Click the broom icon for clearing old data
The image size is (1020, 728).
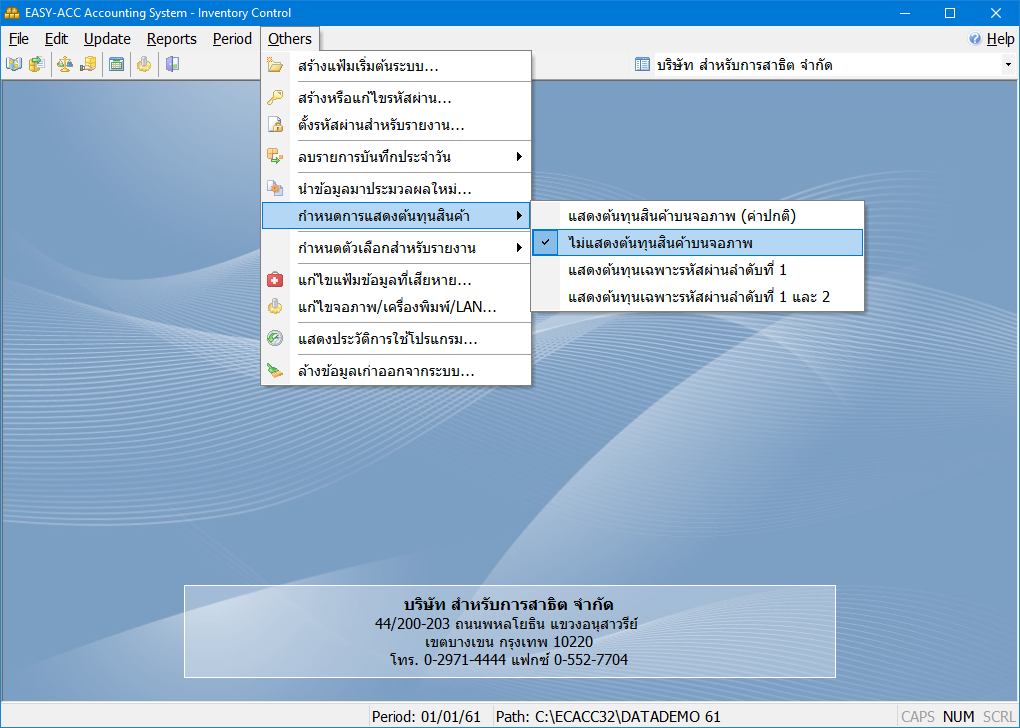(x=275, y=371)
